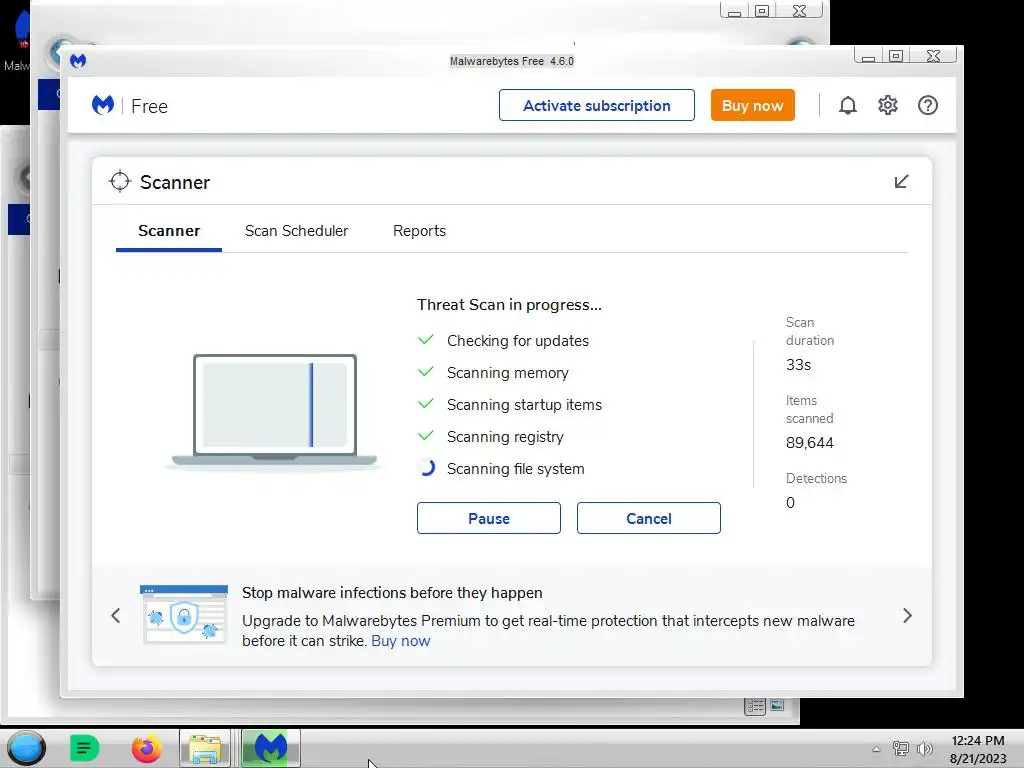The height and width of the screenshot is (768, 1024).
Task: Click the Malwarebytes logo beside Free
Action: 103,105
